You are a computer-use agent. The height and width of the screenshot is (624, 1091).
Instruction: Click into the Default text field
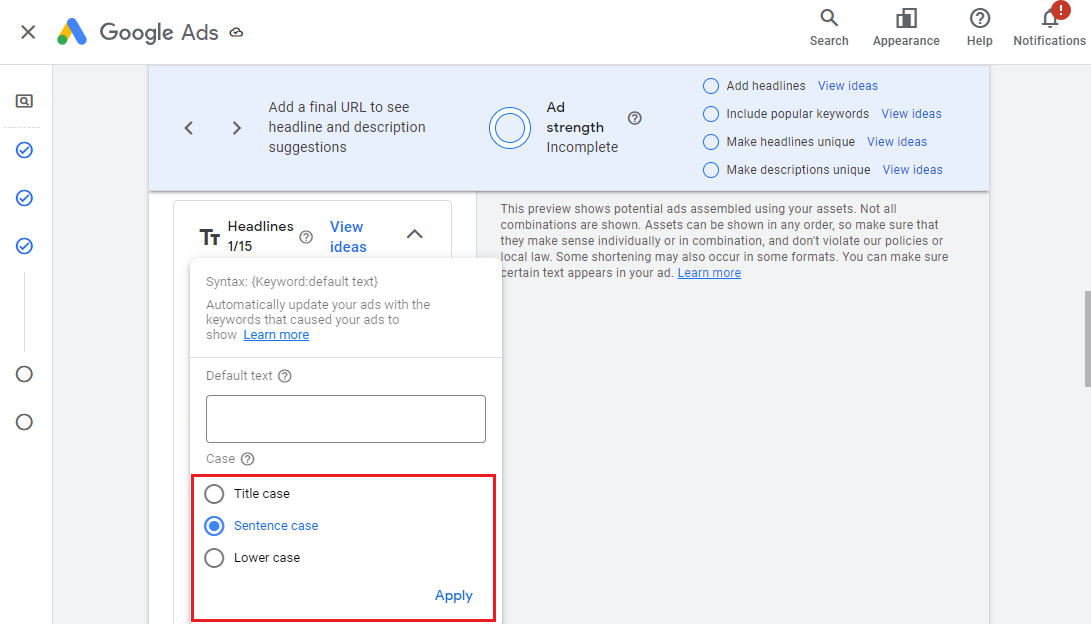pyautogui.click(x=345, y=419)
